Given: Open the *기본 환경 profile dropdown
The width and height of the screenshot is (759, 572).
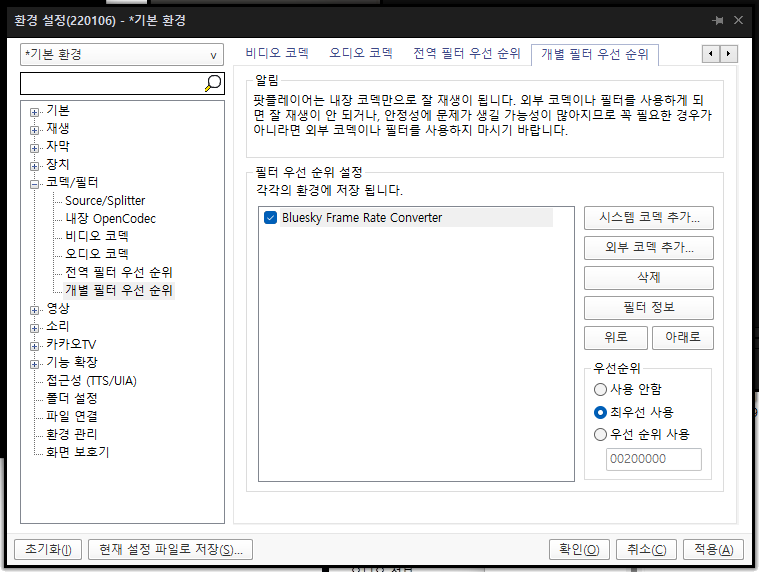Looking at the screenshot, I should 122,55.
